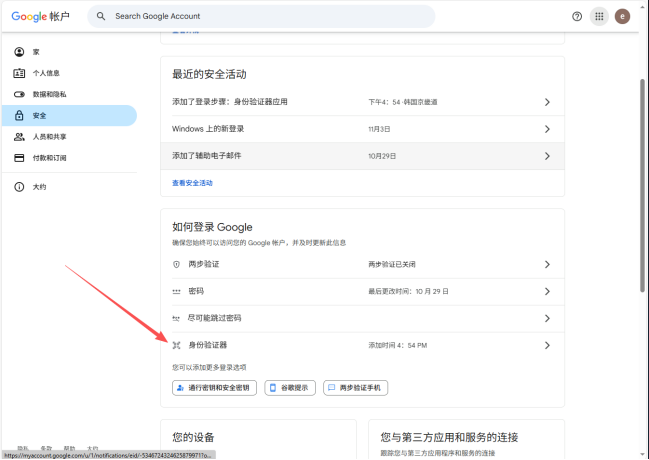Click the 尽可能跳过密码 icon

[x=176, y=318]
